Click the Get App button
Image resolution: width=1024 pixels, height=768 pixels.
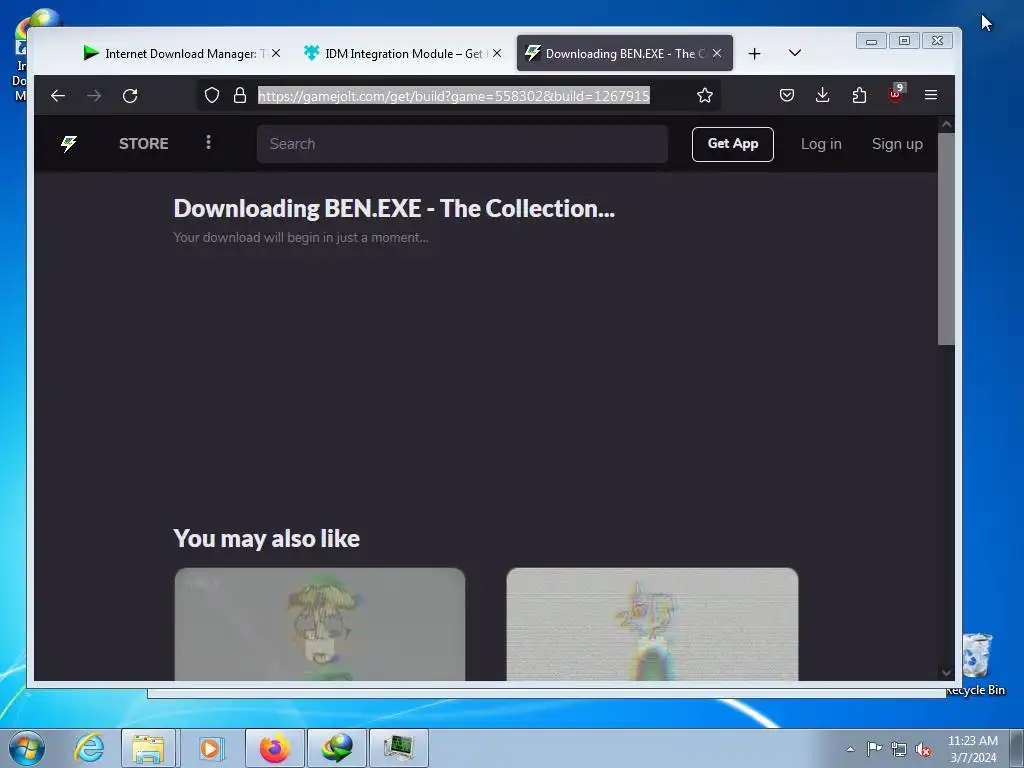(x=733, y=144)
